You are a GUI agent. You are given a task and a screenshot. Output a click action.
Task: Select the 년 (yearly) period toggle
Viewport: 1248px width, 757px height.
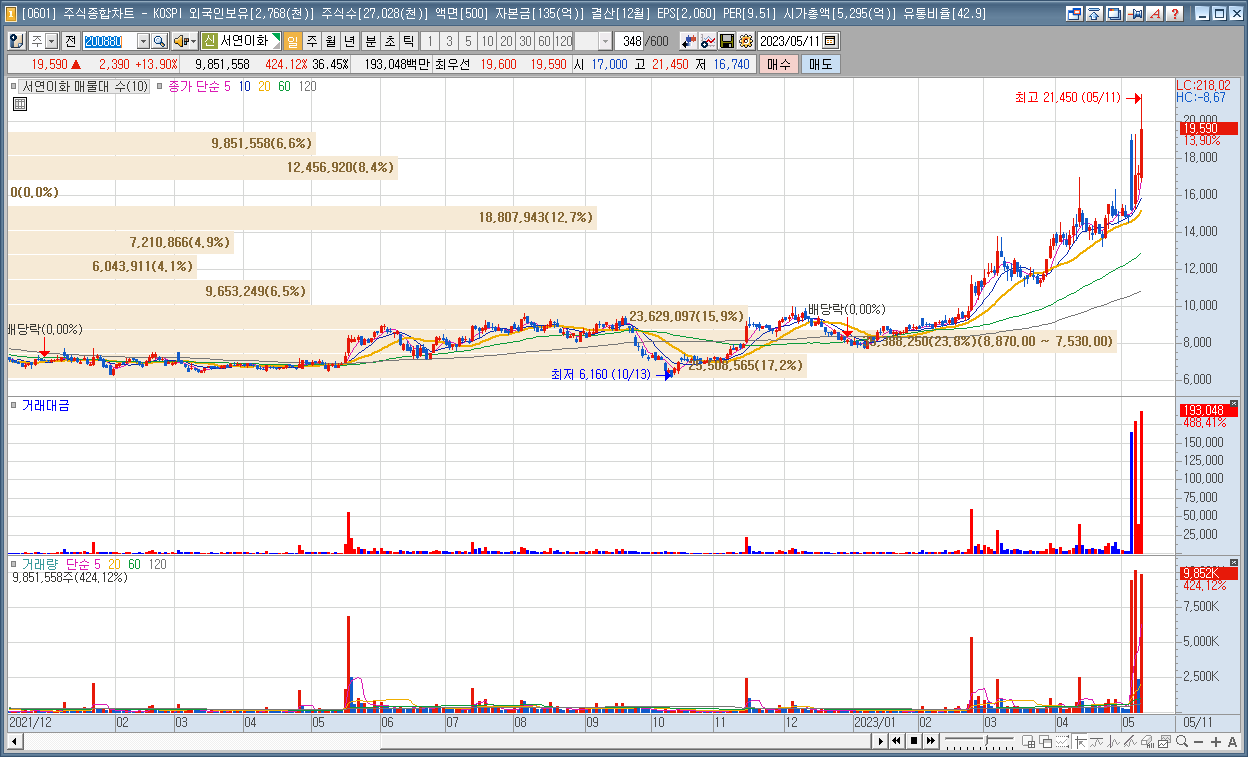[x=349, y=41]
